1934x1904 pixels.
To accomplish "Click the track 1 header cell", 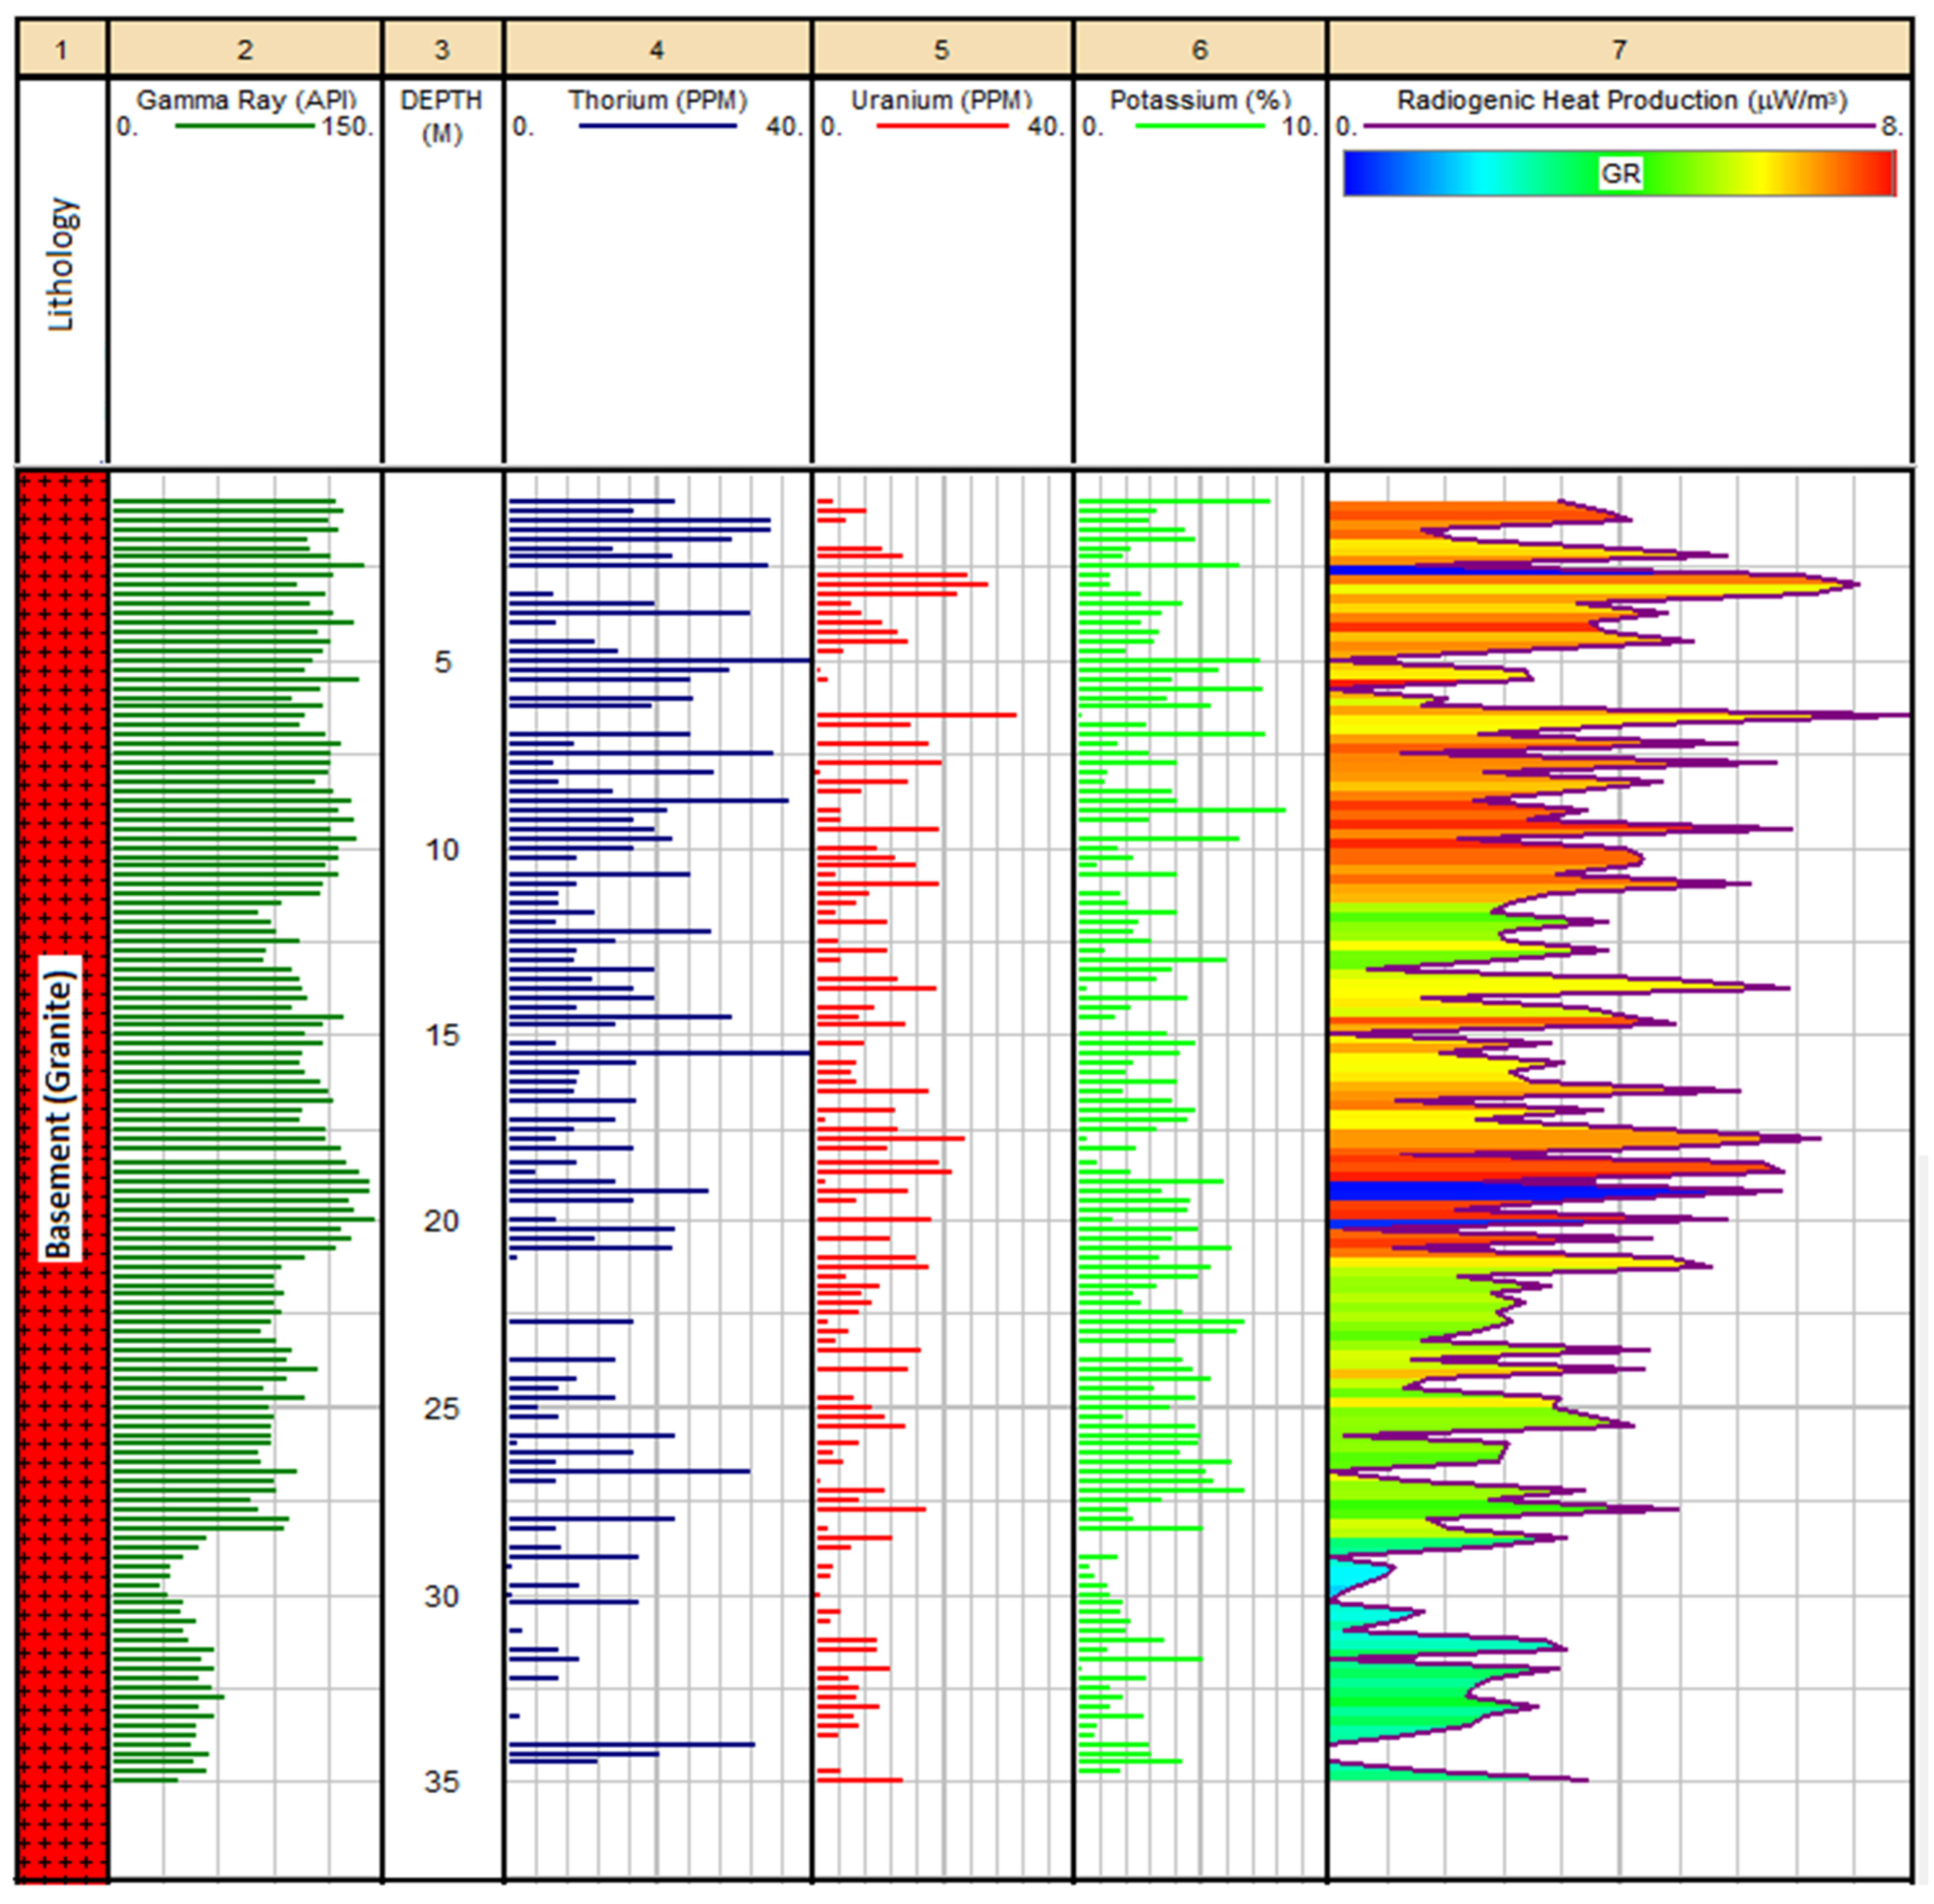I will [62, 50].
